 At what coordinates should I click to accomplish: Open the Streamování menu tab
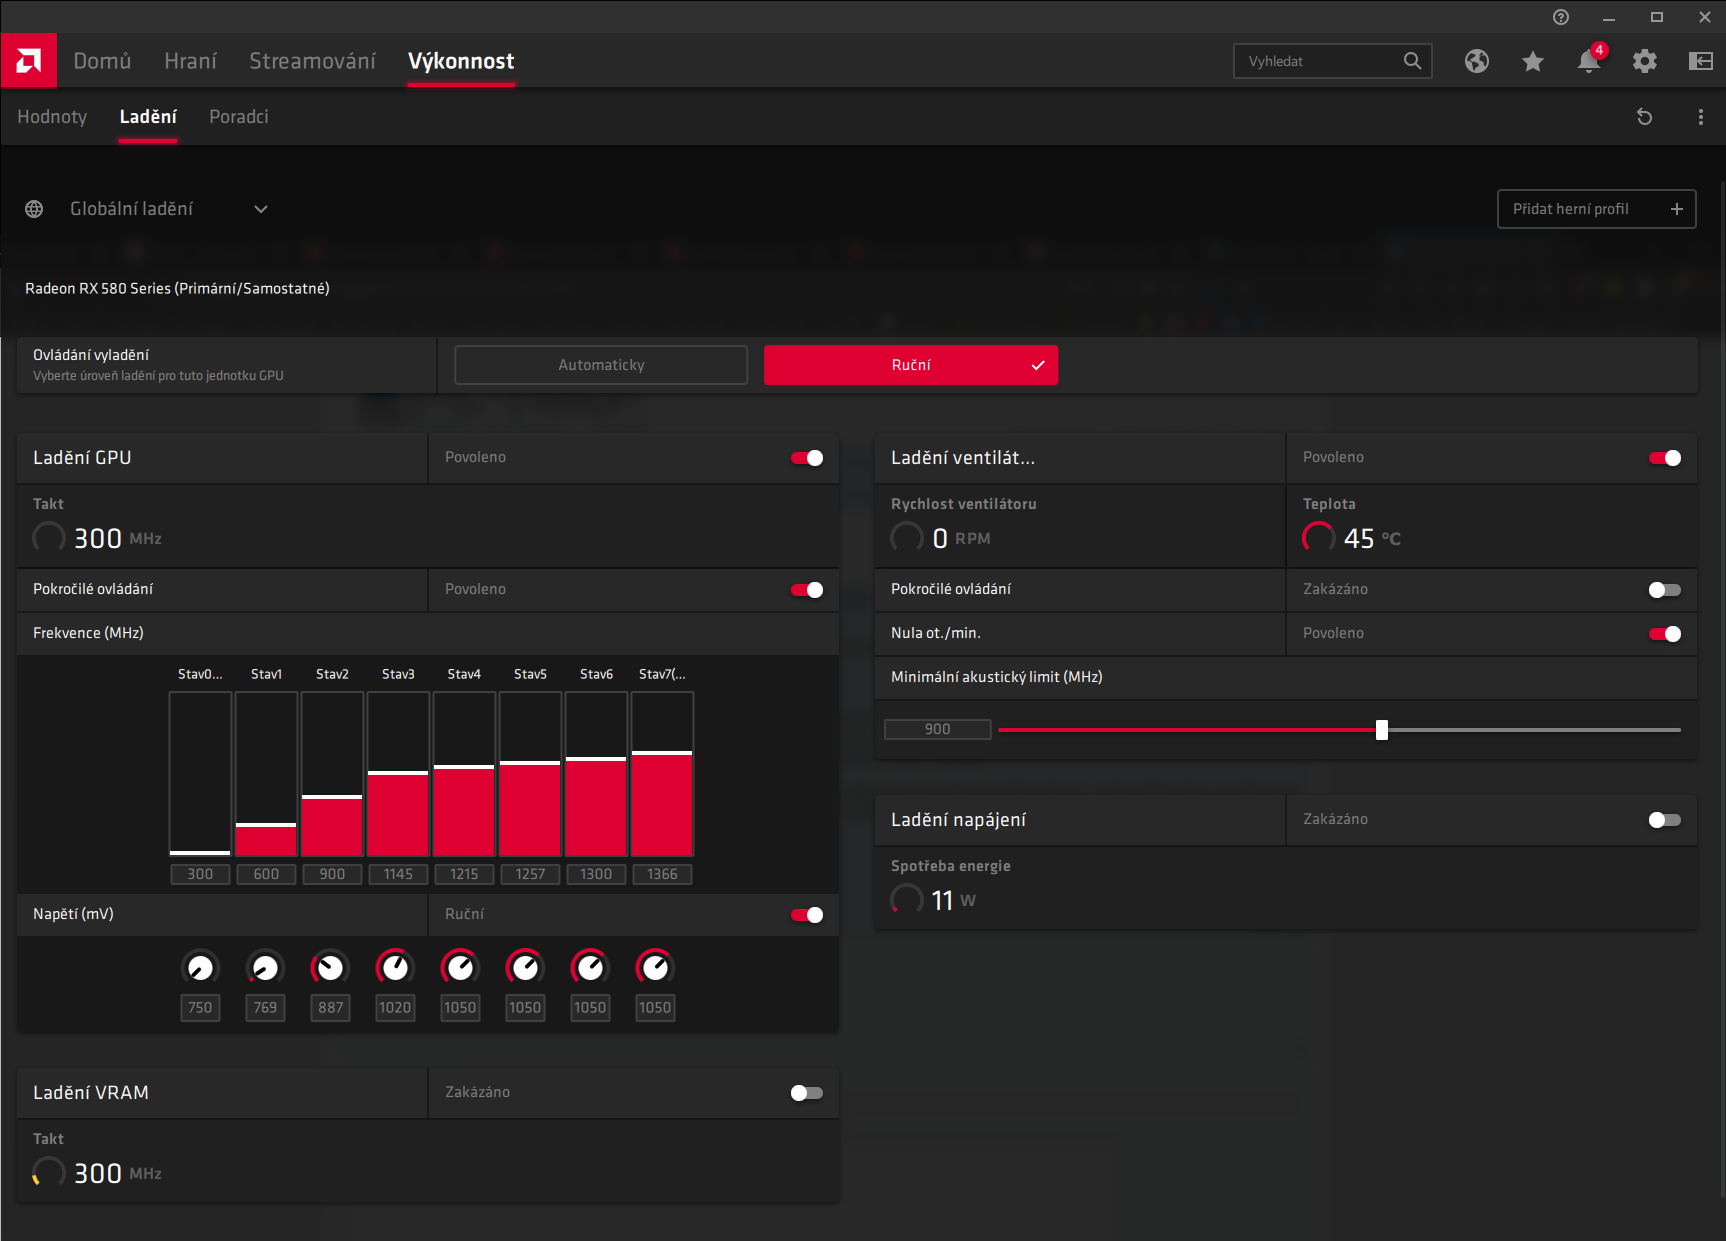[312, 61]
